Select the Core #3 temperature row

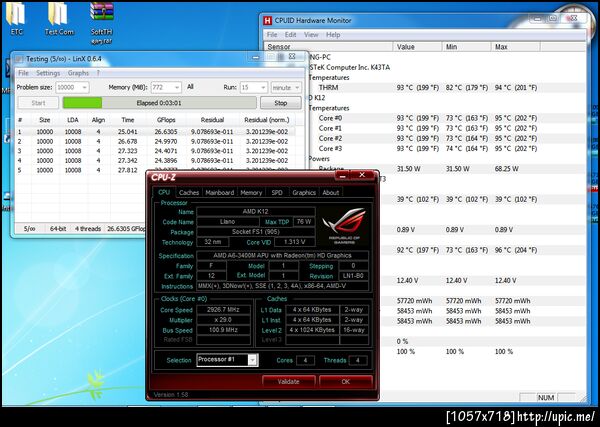tap(446, 148)
